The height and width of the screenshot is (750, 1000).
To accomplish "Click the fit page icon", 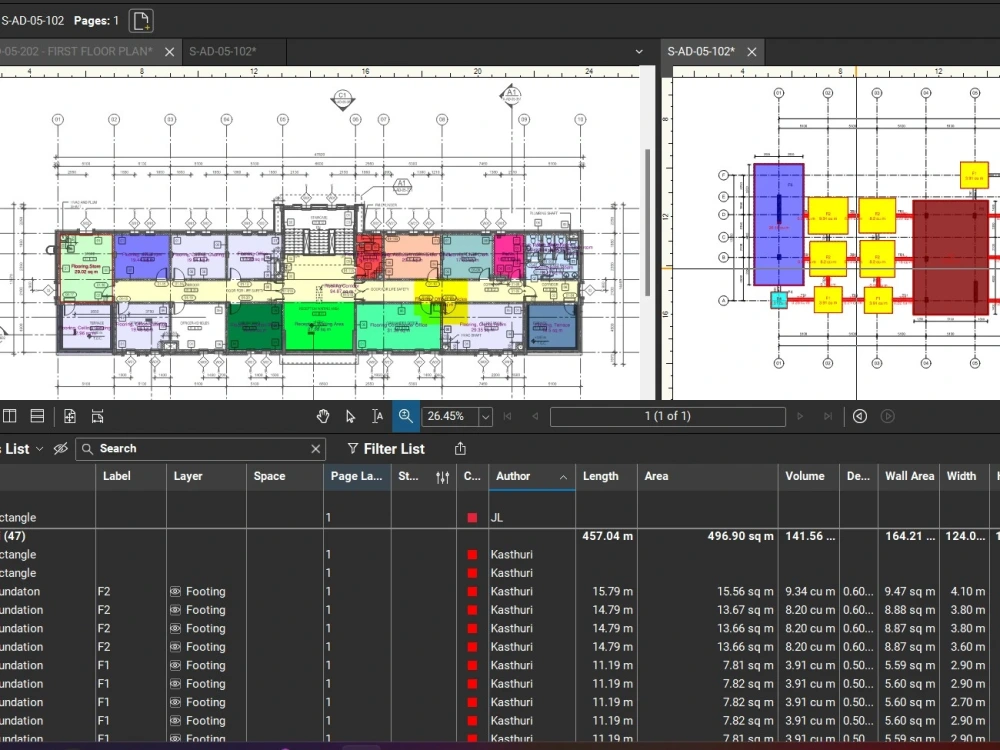I will pyautogui.click(x=70, y=416).
